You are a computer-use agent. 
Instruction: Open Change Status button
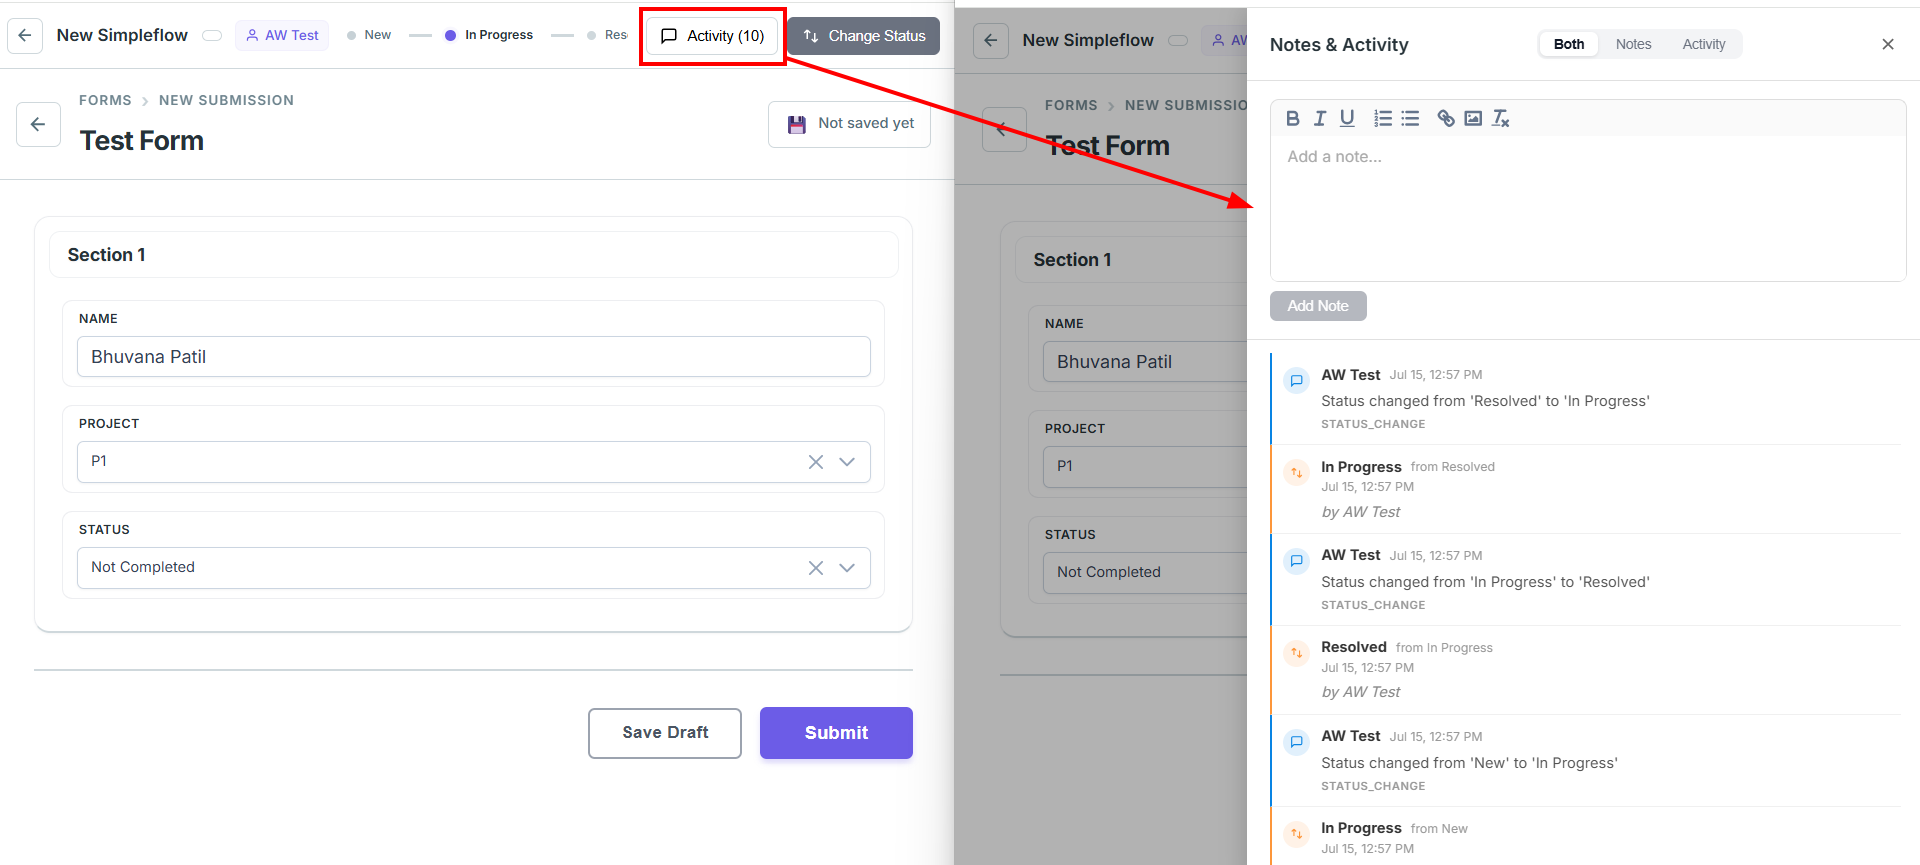coord(864,36)
